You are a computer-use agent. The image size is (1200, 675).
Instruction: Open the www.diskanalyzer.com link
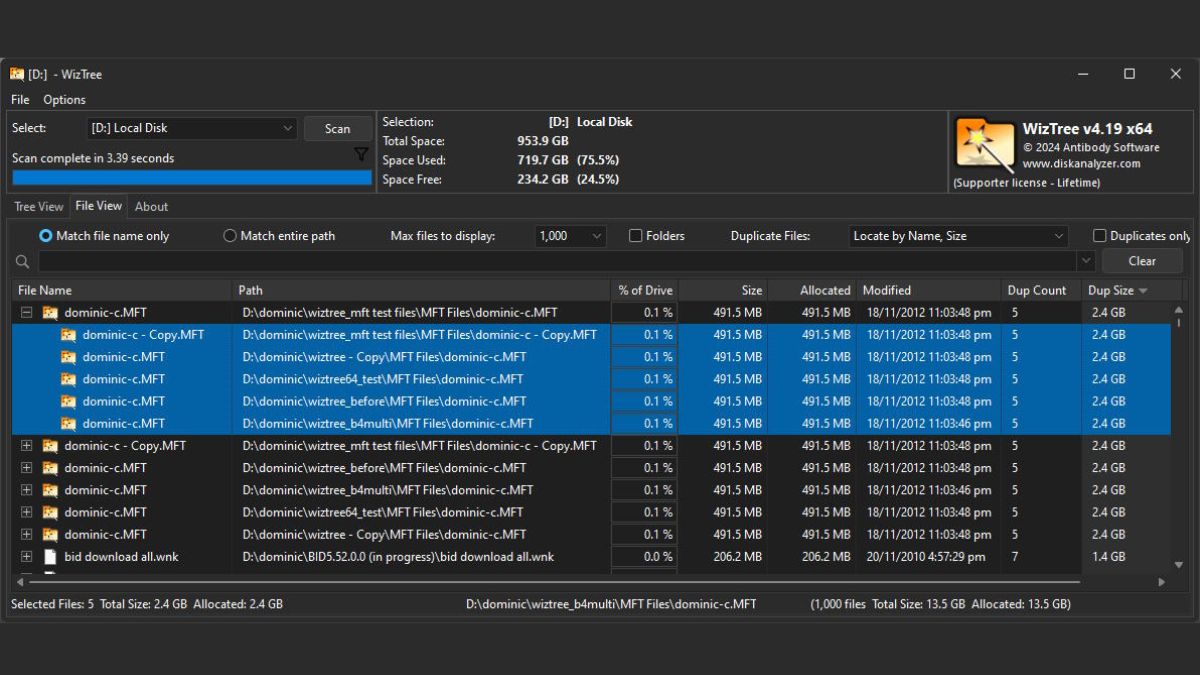pos(1081,163)
